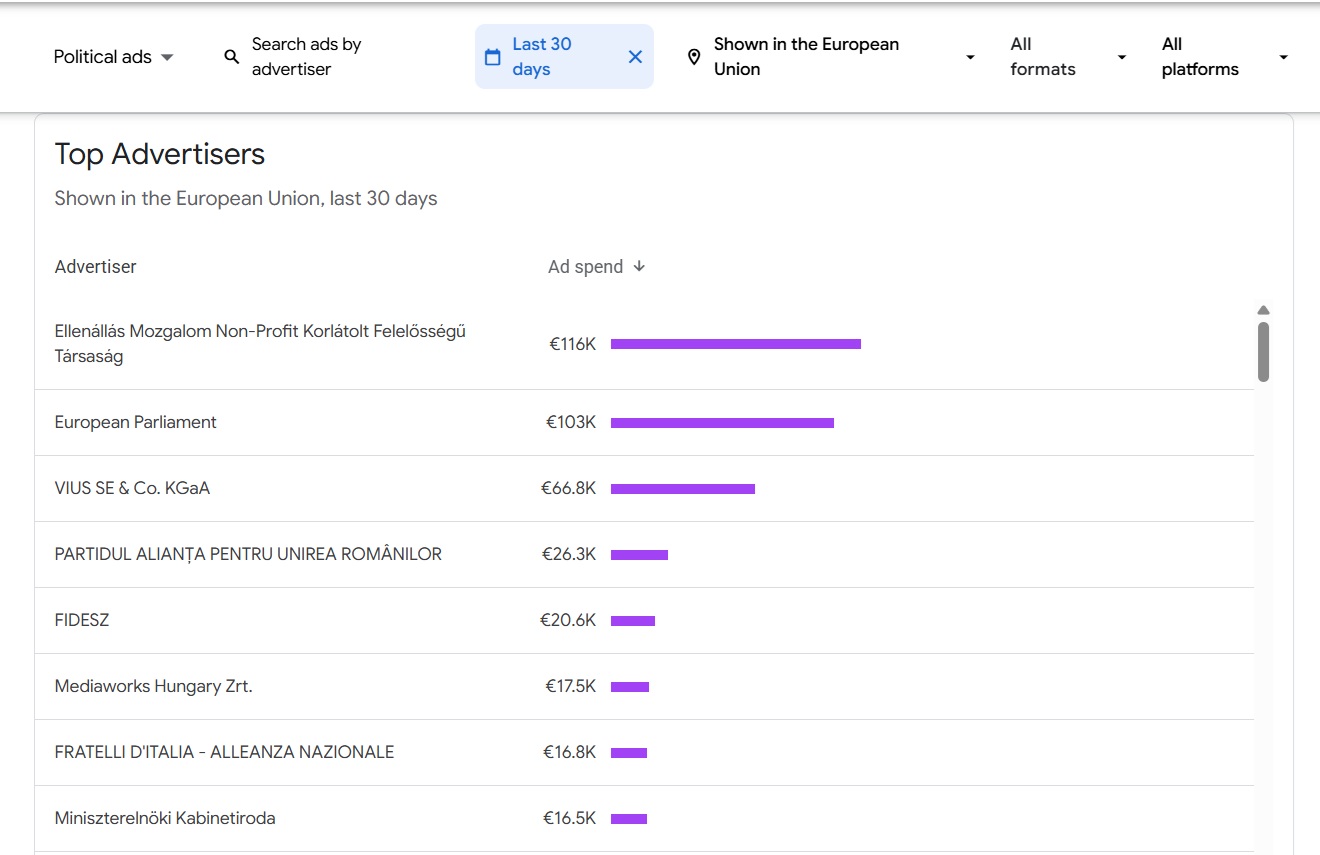Clear the Last 30 days filter
This screenshot has width=1320, height=855.
[635, 57]
